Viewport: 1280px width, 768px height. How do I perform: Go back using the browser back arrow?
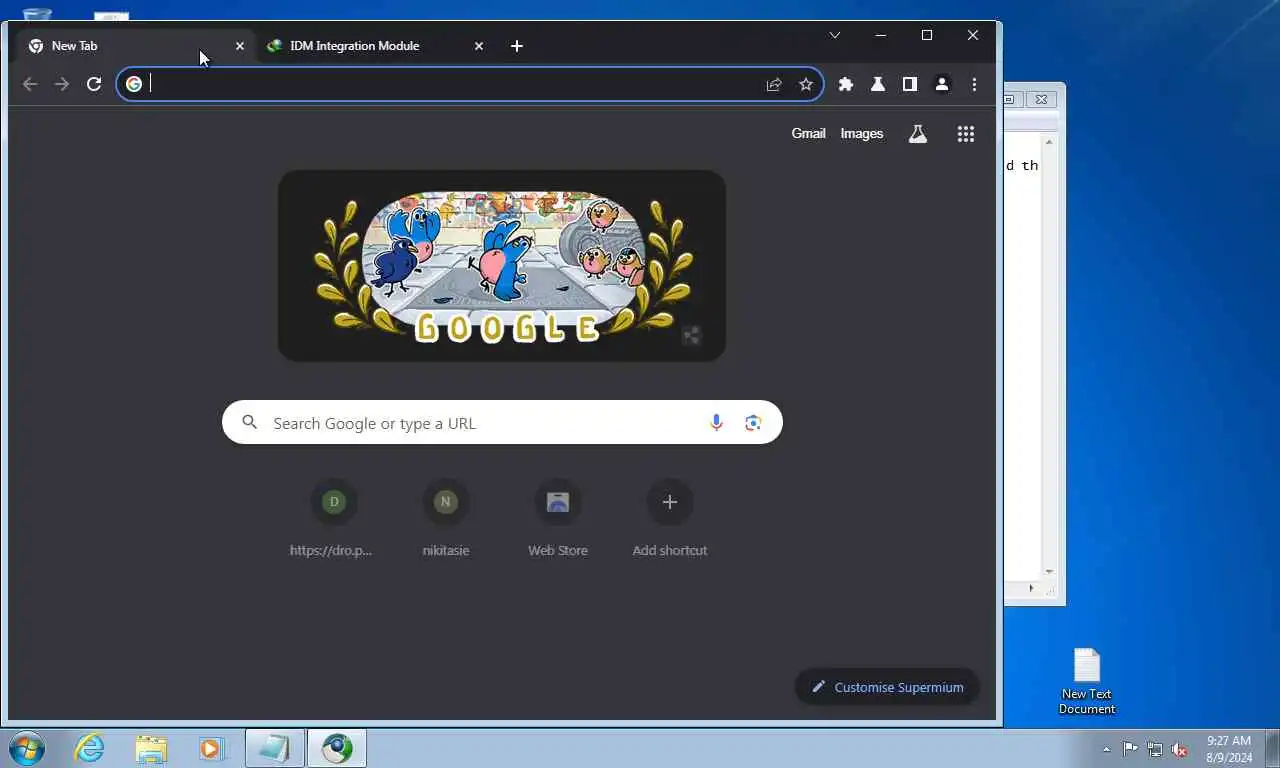pyautogui.click(x=30, y=84)
